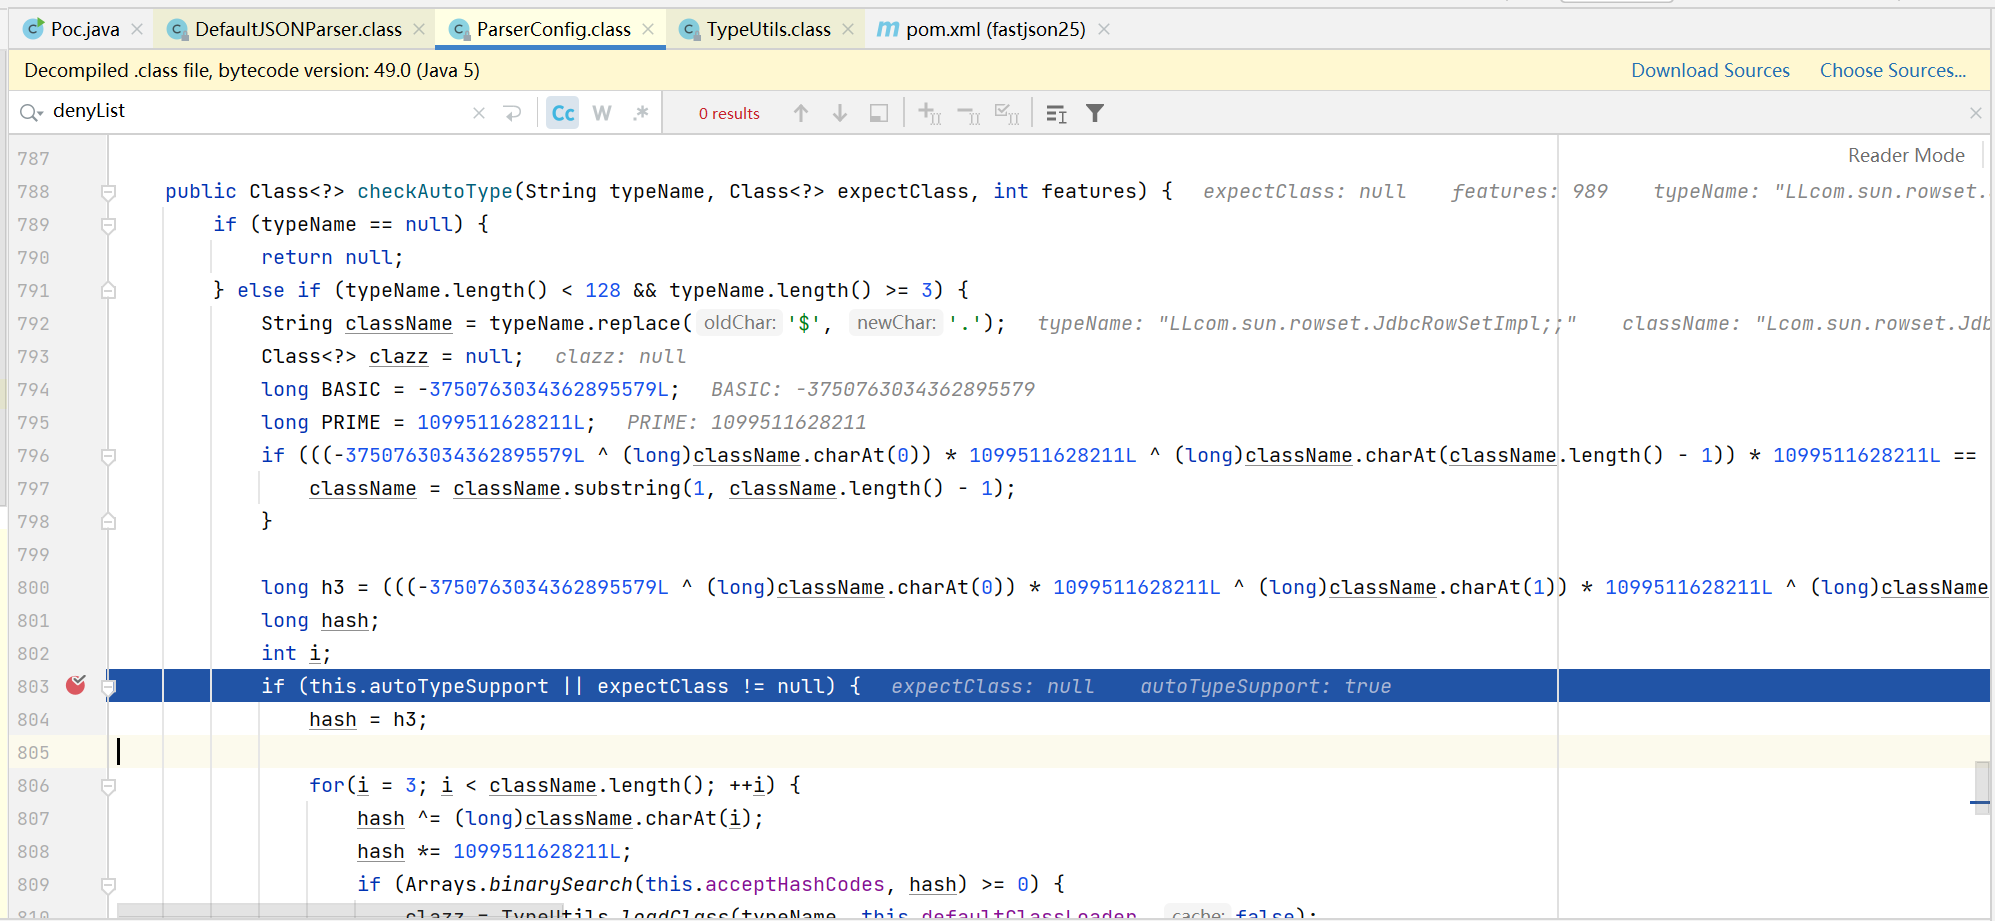The height and width of the screenshot is (921, 1995).
Task: Click the fold end marker at line 798
Action: tap(108, 522)
